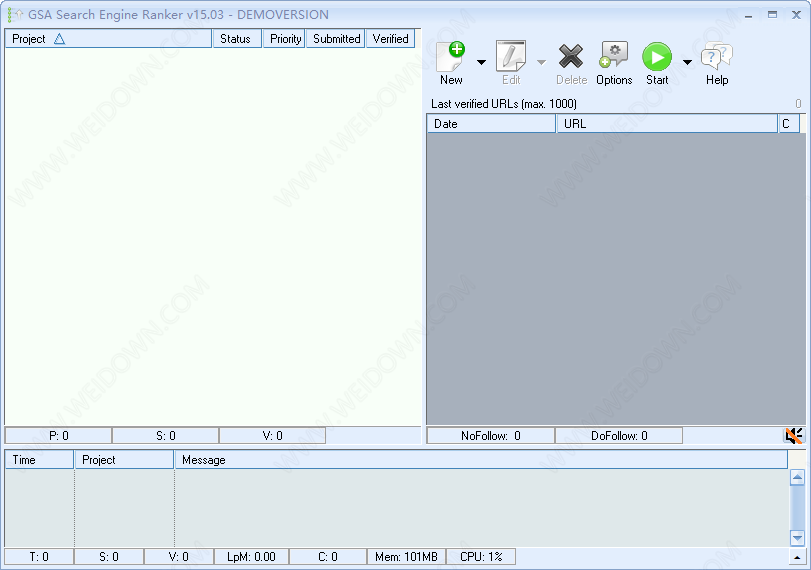Expand the Start button dropdown arrow
811x570 pixels.
pyautogui.click(x=687, y=63)
